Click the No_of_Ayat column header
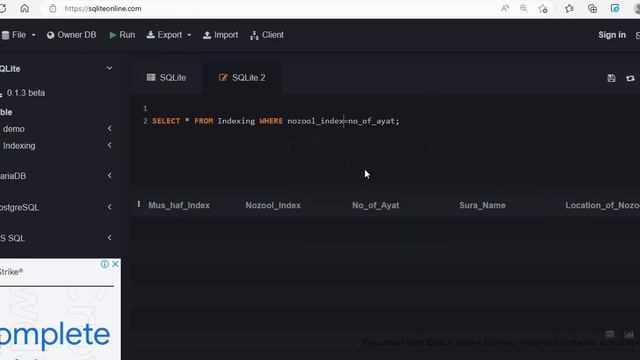The height and width of the screenshot is (360, 640). point(376,205)
